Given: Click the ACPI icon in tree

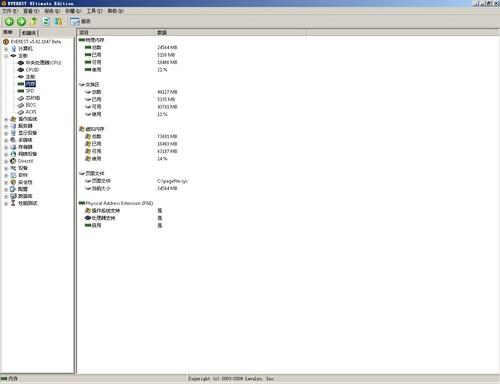Looking at the screenshot, I should [x=21, y=112].
